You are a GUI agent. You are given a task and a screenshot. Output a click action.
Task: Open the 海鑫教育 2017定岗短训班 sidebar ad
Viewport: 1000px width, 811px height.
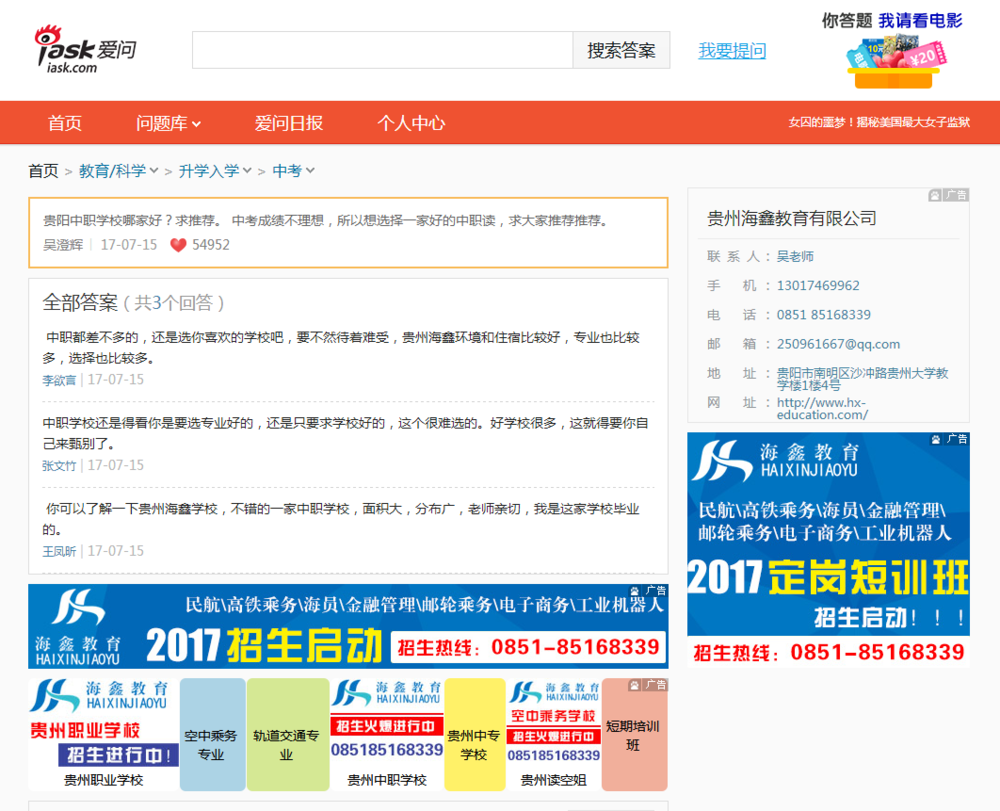828,550
